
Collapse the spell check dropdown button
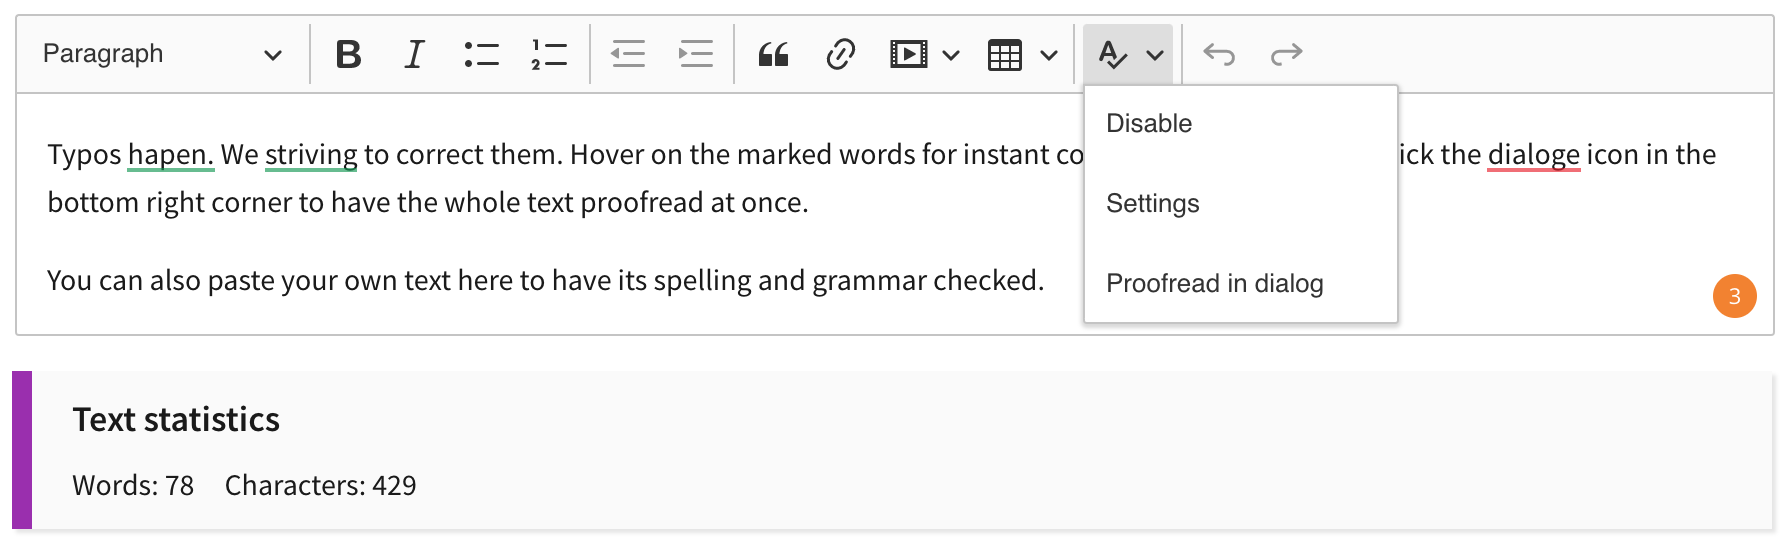(1128, 54)
